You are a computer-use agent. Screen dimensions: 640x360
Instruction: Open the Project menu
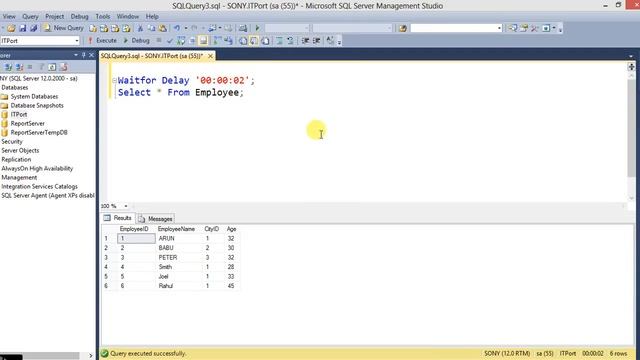click(x=55, y=16)
